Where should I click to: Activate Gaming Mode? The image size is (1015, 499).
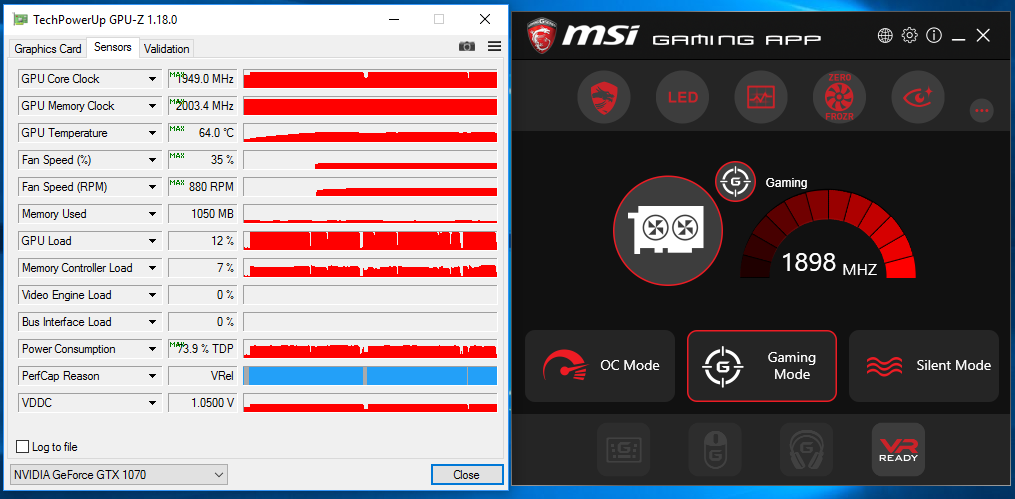761,366
